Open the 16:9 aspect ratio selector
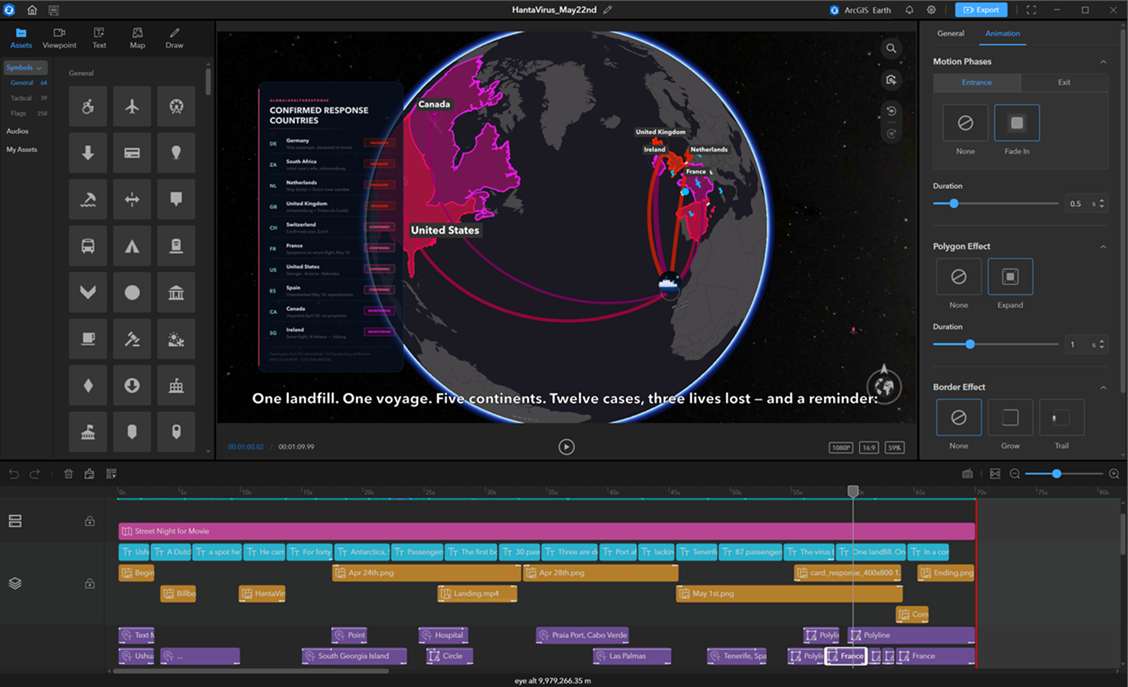The image size is (1128, 687). click(868, 447)
